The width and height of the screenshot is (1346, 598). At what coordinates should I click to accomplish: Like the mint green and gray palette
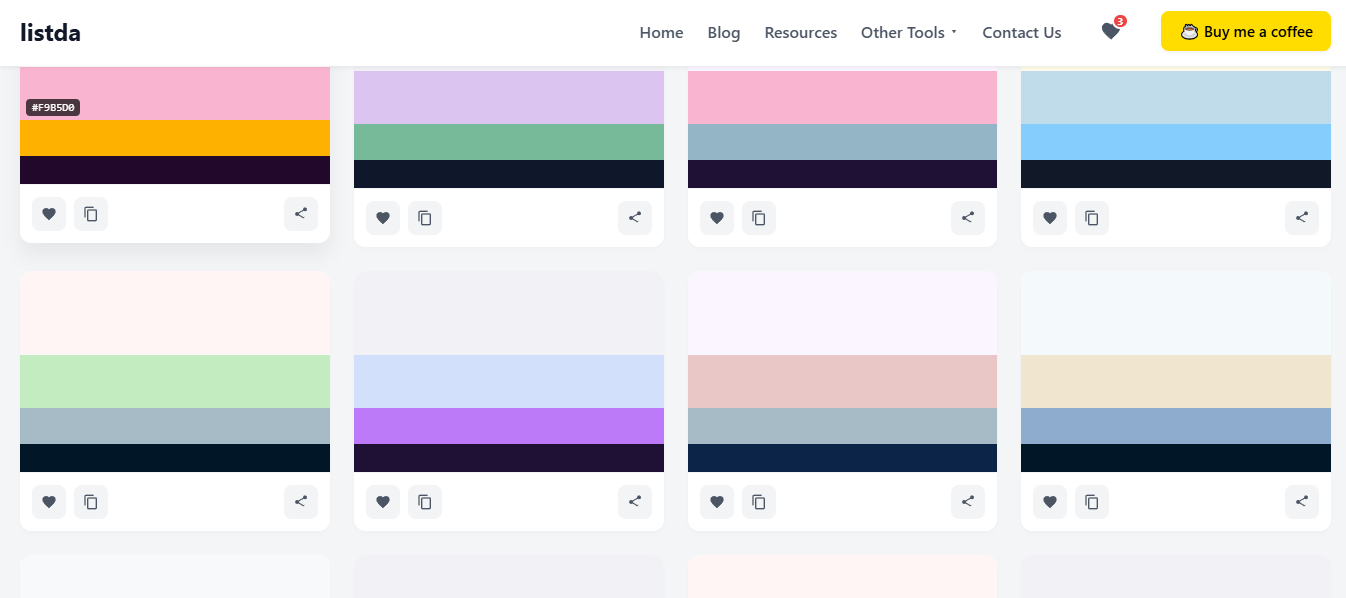point(49,502)
